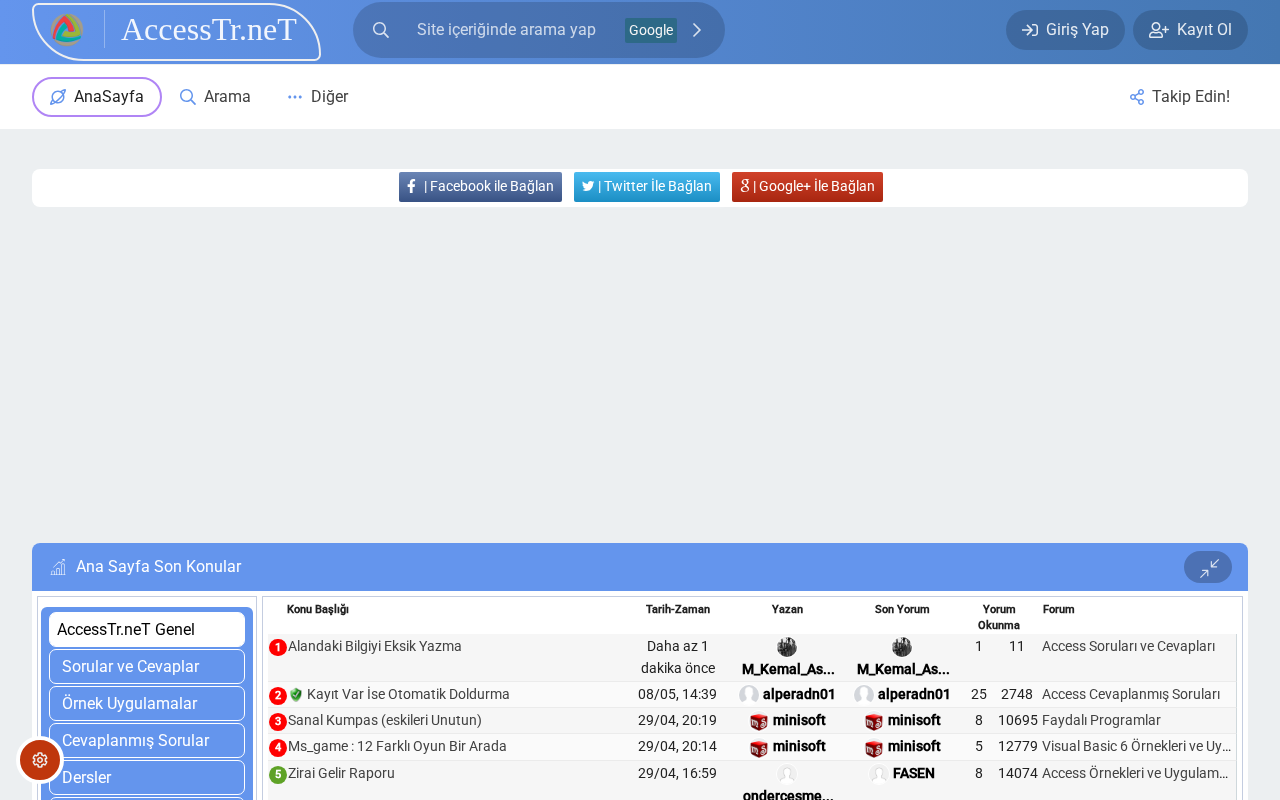Select the Örnek Uygulamalar category
Screen dimensions: 1280x800
tap(147, 704)
